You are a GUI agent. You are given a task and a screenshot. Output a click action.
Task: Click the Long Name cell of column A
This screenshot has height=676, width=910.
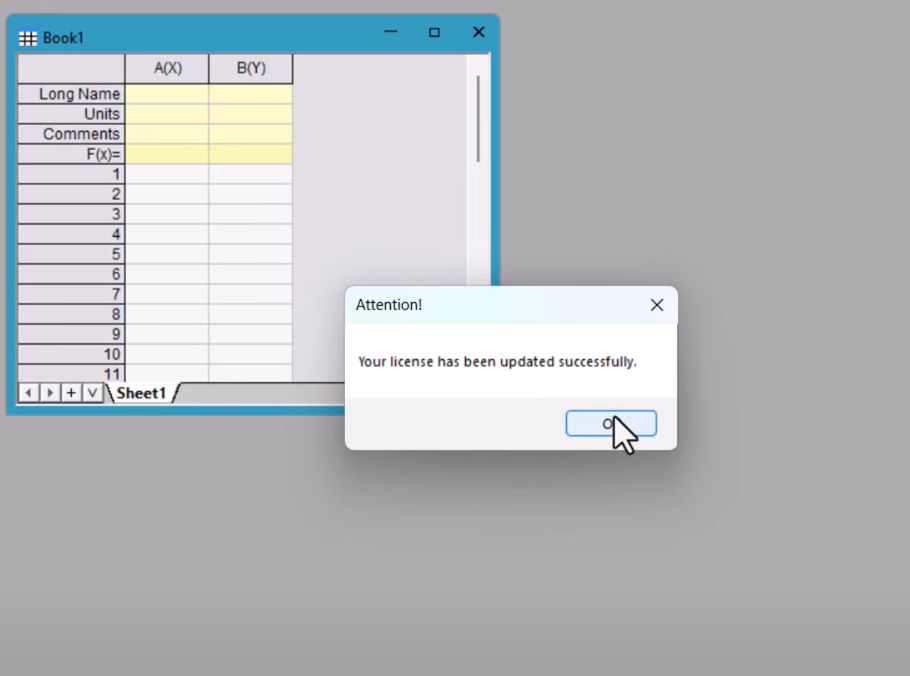point(167,94)
